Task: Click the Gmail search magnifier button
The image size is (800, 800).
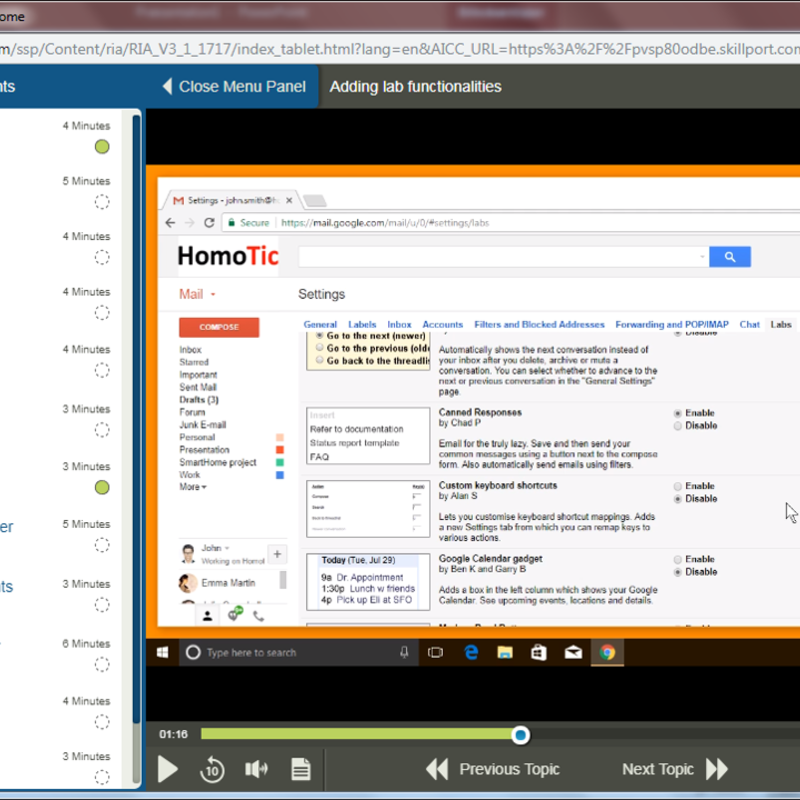Action: point(730,257)
